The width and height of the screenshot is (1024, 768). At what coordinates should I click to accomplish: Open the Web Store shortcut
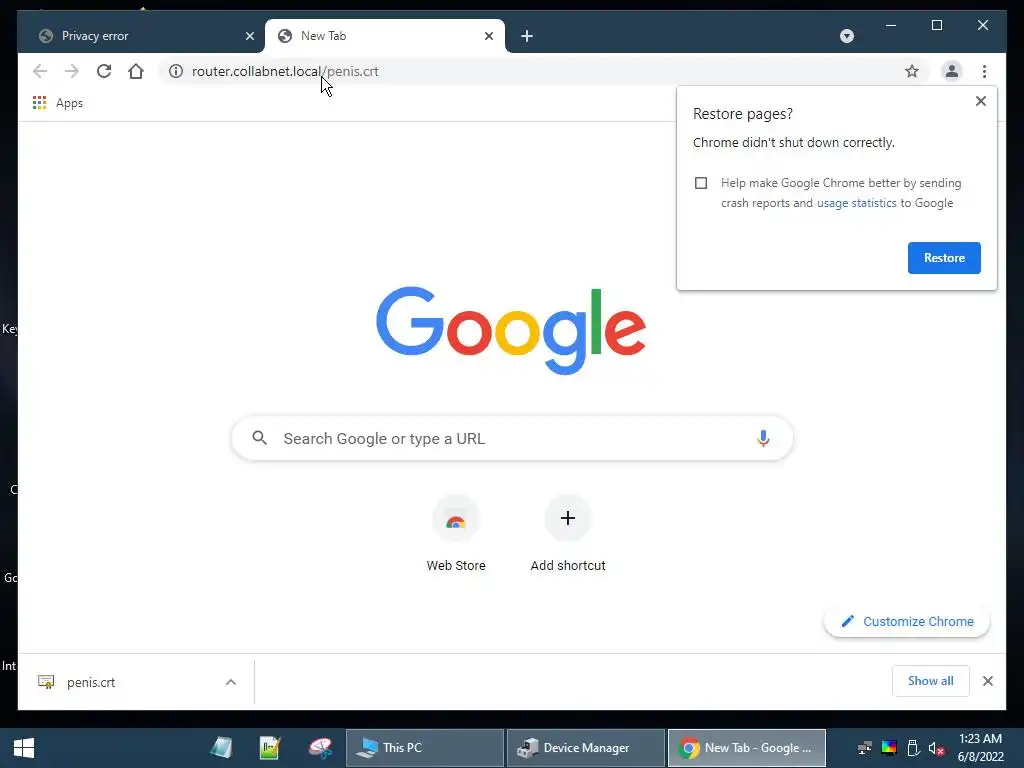click(456, 534)
